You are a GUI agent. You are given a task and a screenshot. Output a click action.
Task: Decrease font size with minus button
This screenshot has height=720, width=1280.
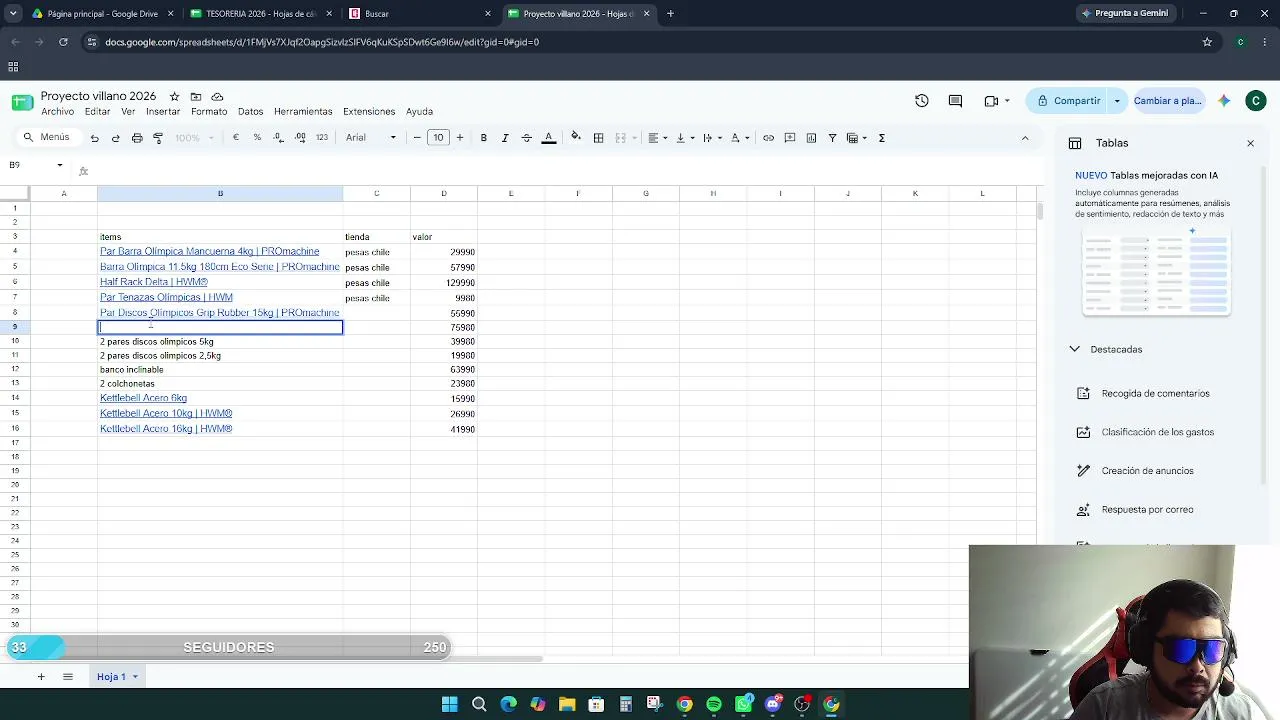click(417, 138)
